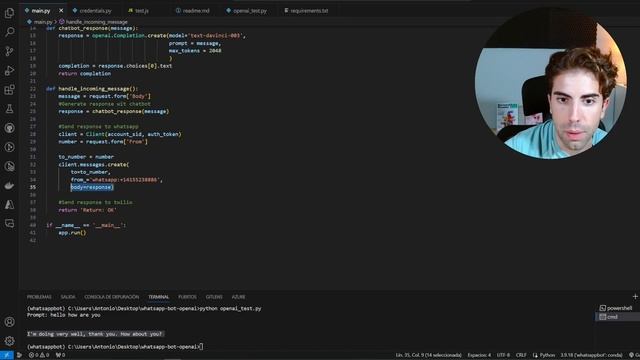The height and width of the screenshot is (360, 640).
Task: Close the main.py editor tab
Action: click(61, 11)
